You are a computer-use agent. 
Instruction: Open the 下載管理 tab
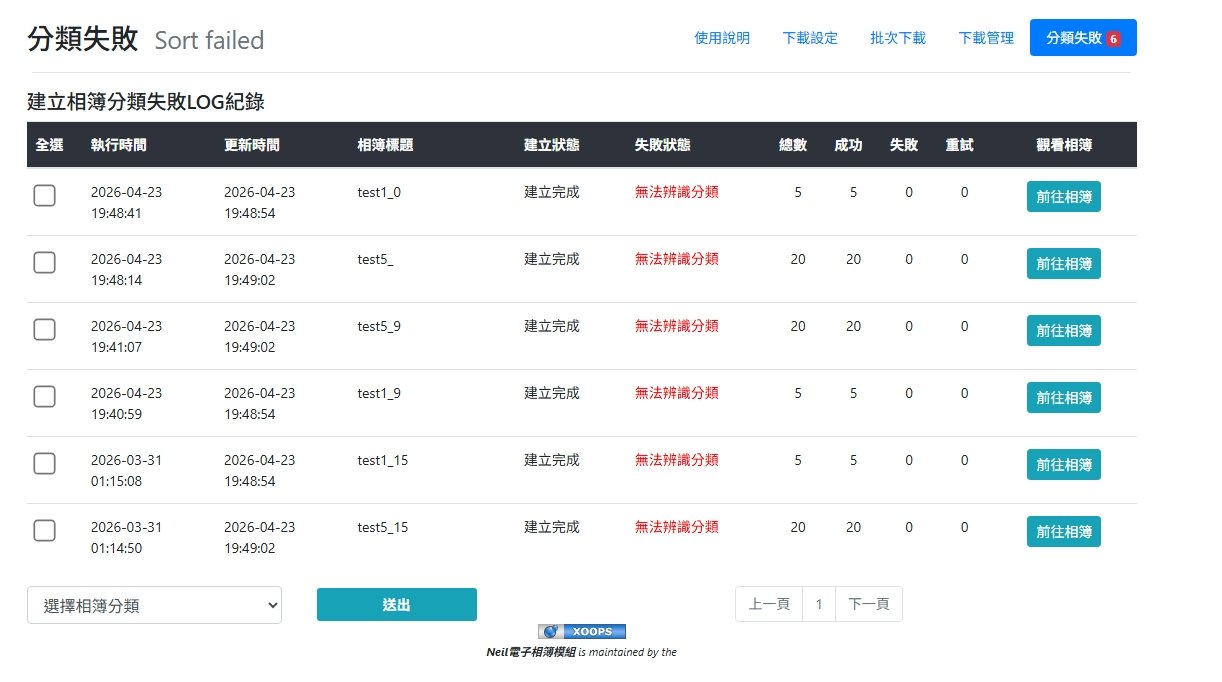(x=986, y=38)
